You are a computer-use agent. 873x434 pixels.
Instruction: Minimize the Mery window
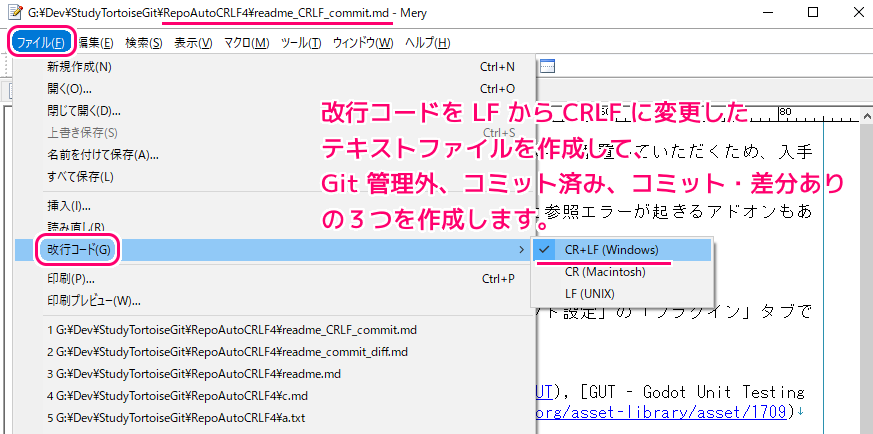coord(766,13)
